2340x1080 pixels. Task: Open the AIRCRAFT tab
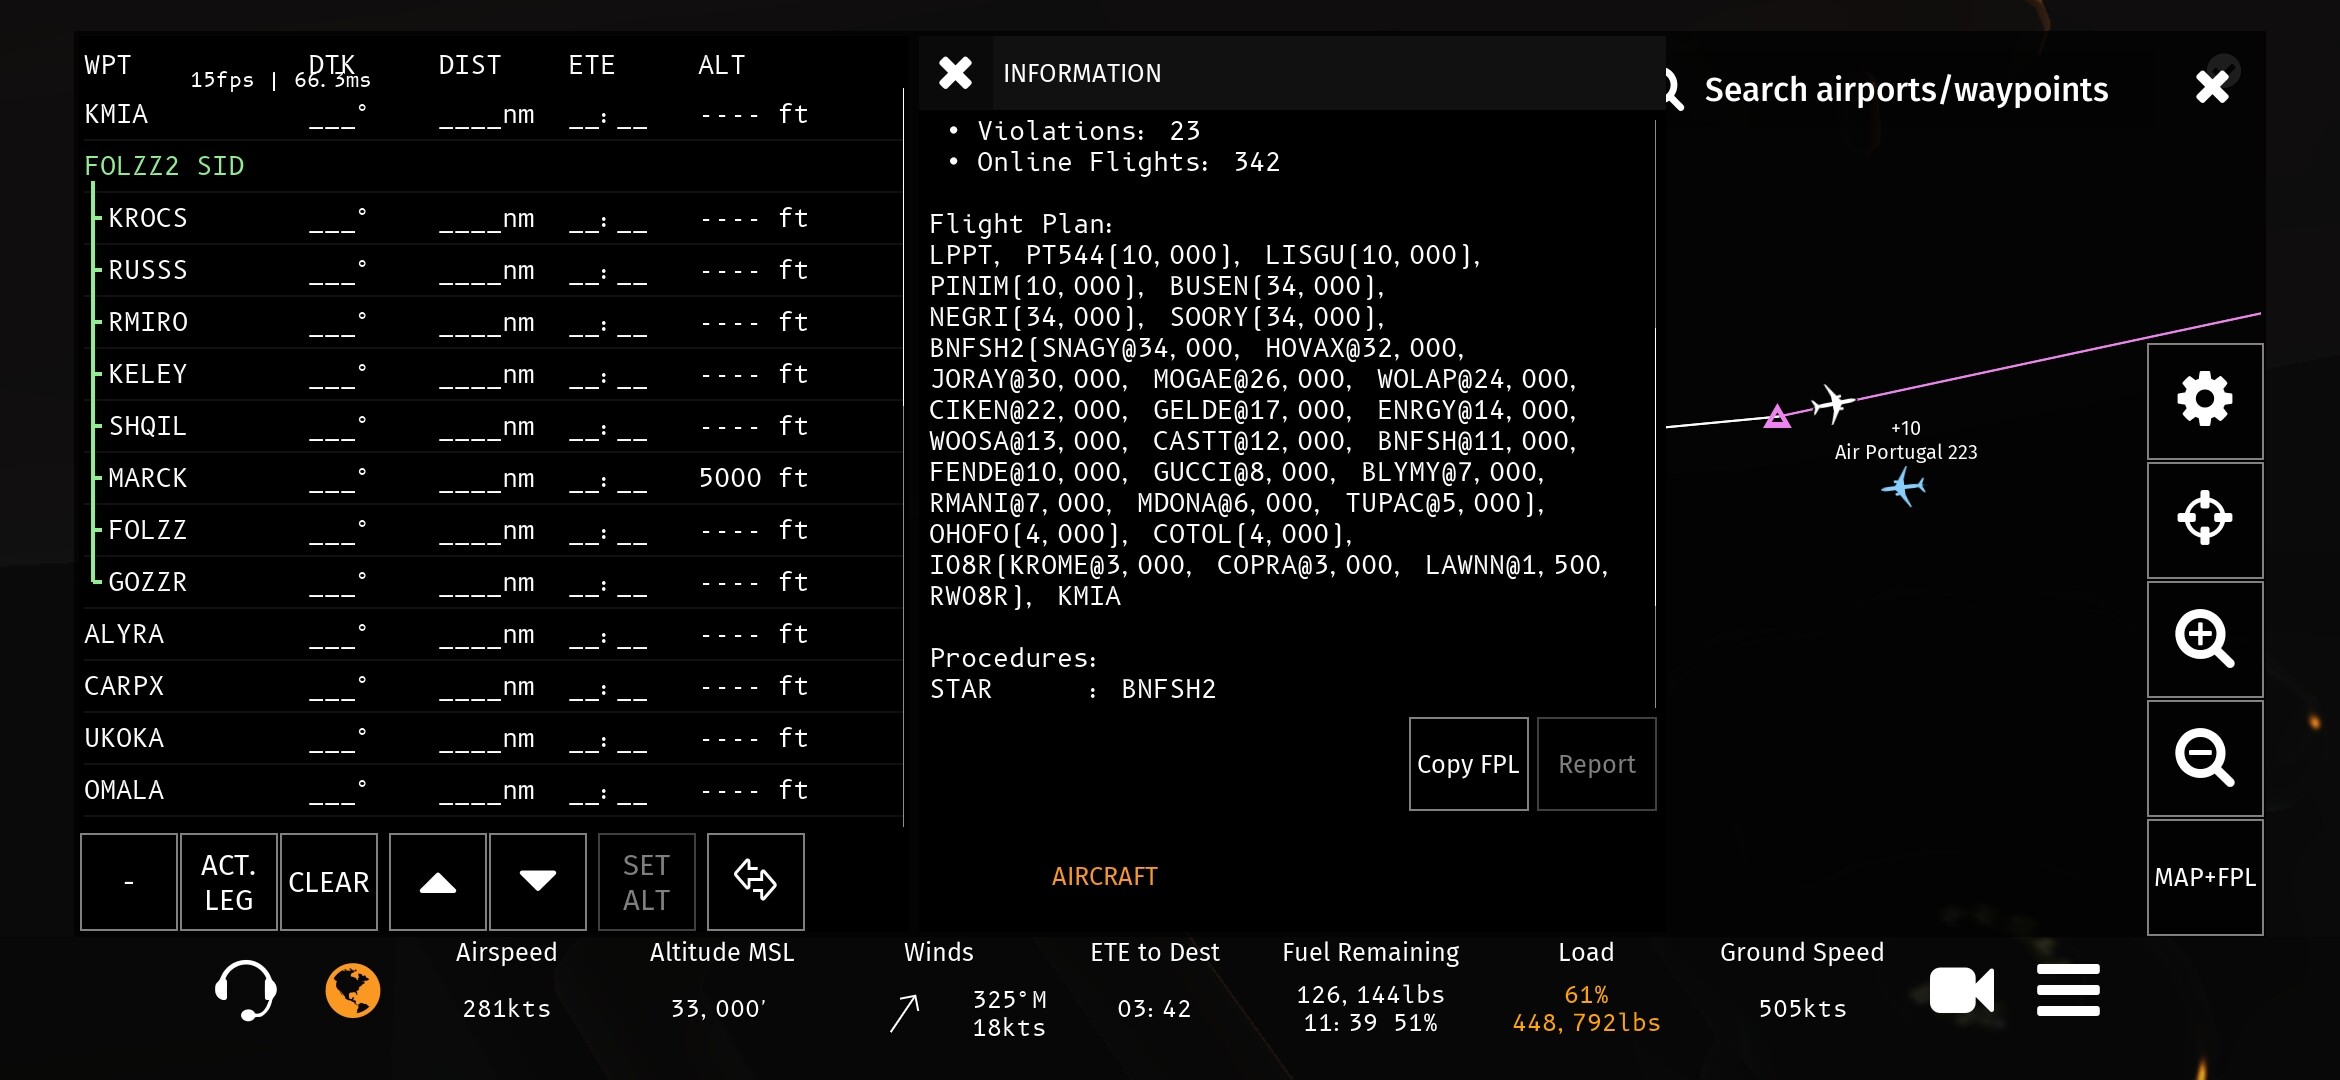pyautogui.click(x=1104, y=876)
